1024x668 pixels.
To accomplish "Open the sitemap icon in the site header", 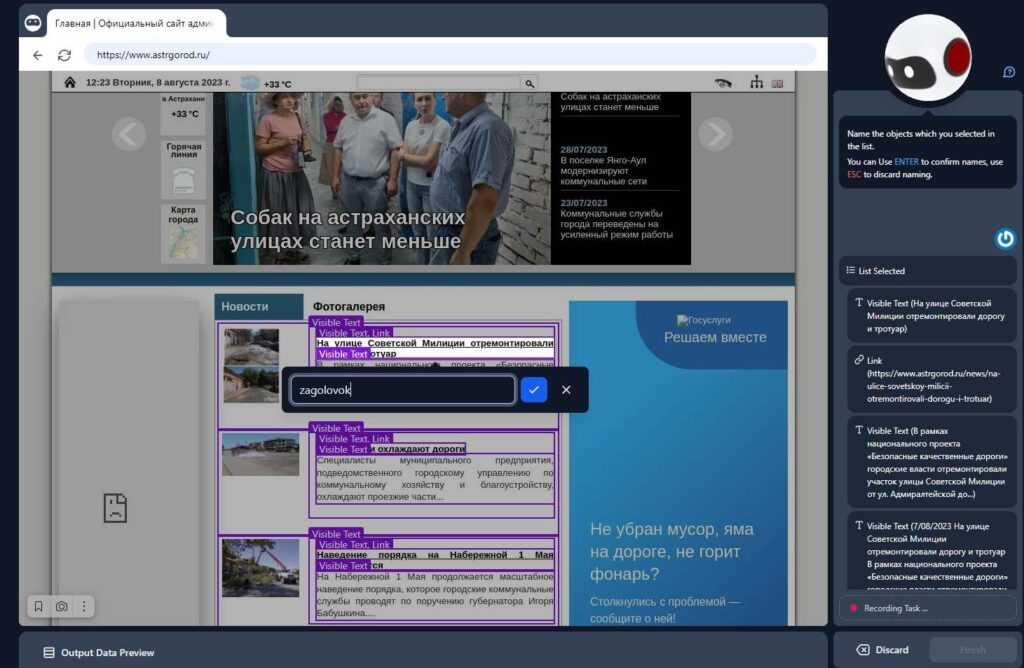I will click(756, 82).
